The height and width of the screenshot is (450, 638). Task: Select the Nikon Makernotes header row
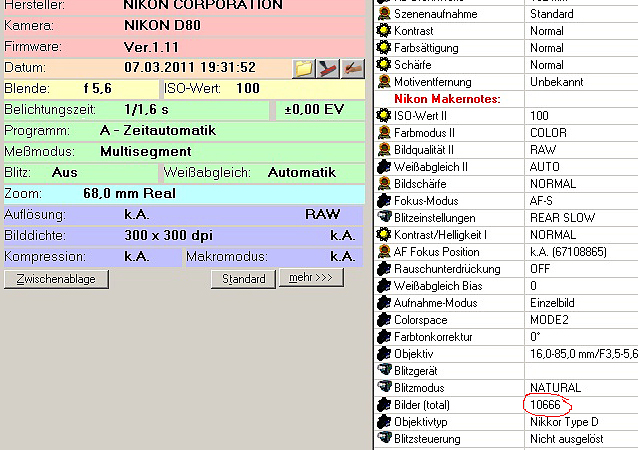[x=506, y=99]
